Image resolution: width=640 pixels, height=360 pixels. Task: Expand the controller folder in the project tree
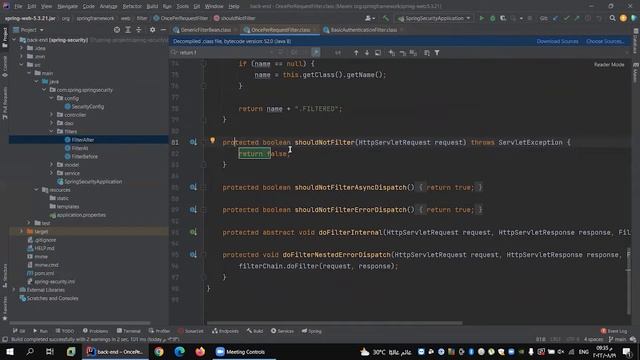52,115
